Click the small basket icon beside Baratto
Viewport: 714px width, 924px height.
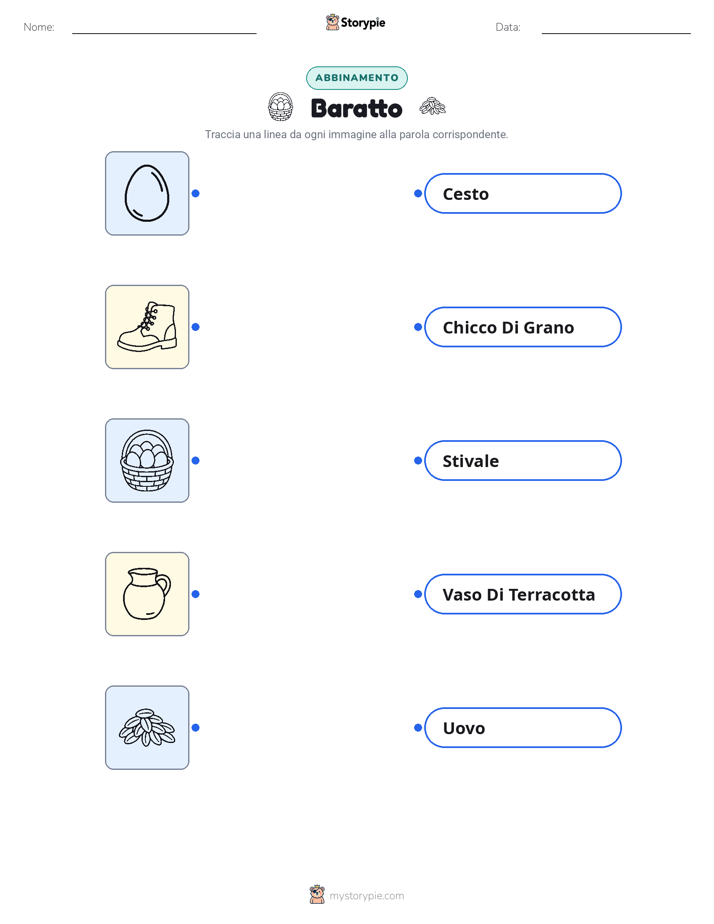[280, 107]
